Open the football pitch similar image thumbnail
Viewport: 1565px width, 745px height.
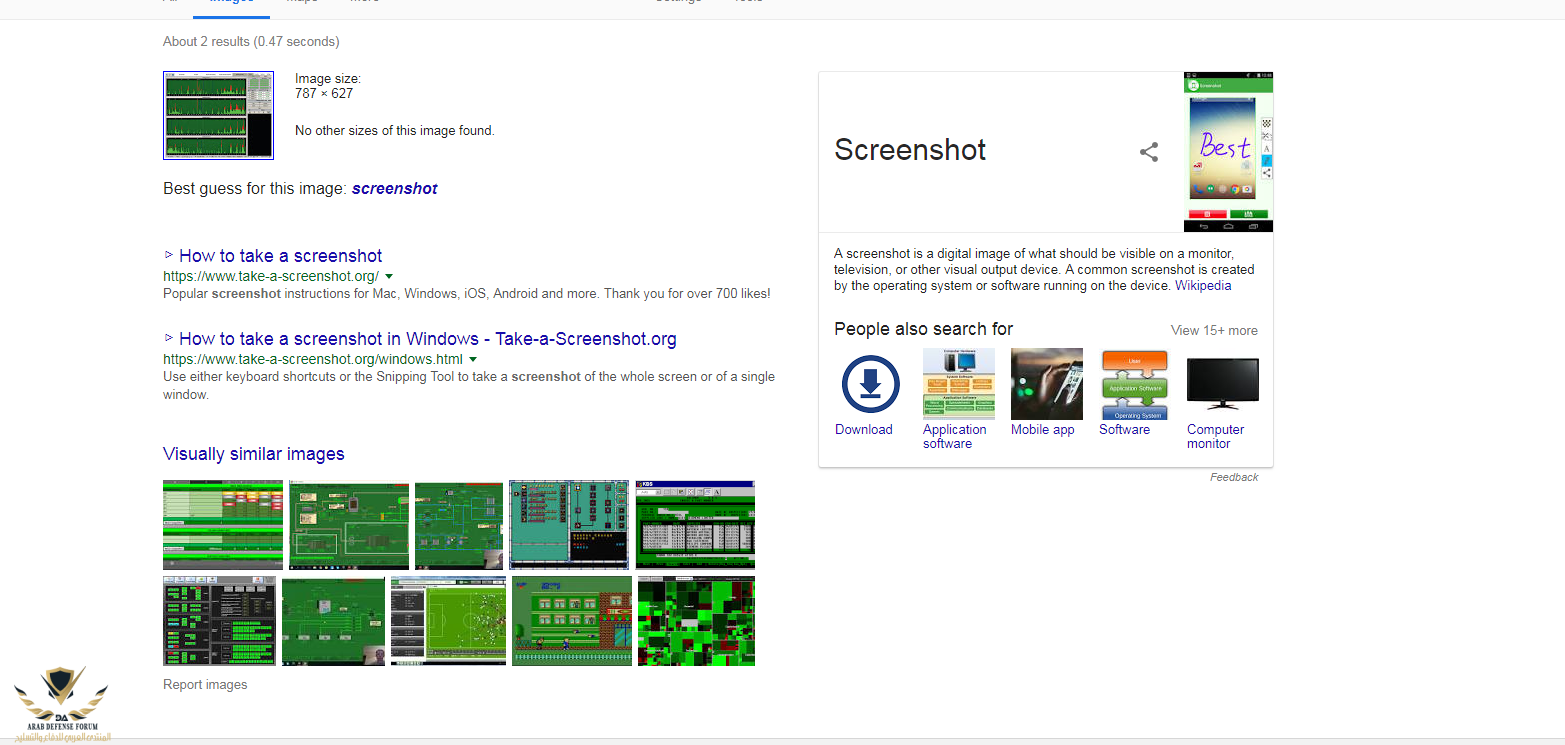447,621
